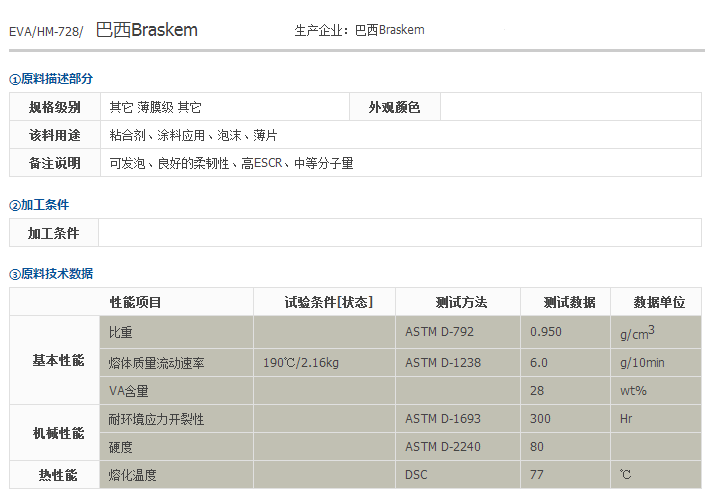Click the EVA/HM-728/ product code text

pos(46,32)
